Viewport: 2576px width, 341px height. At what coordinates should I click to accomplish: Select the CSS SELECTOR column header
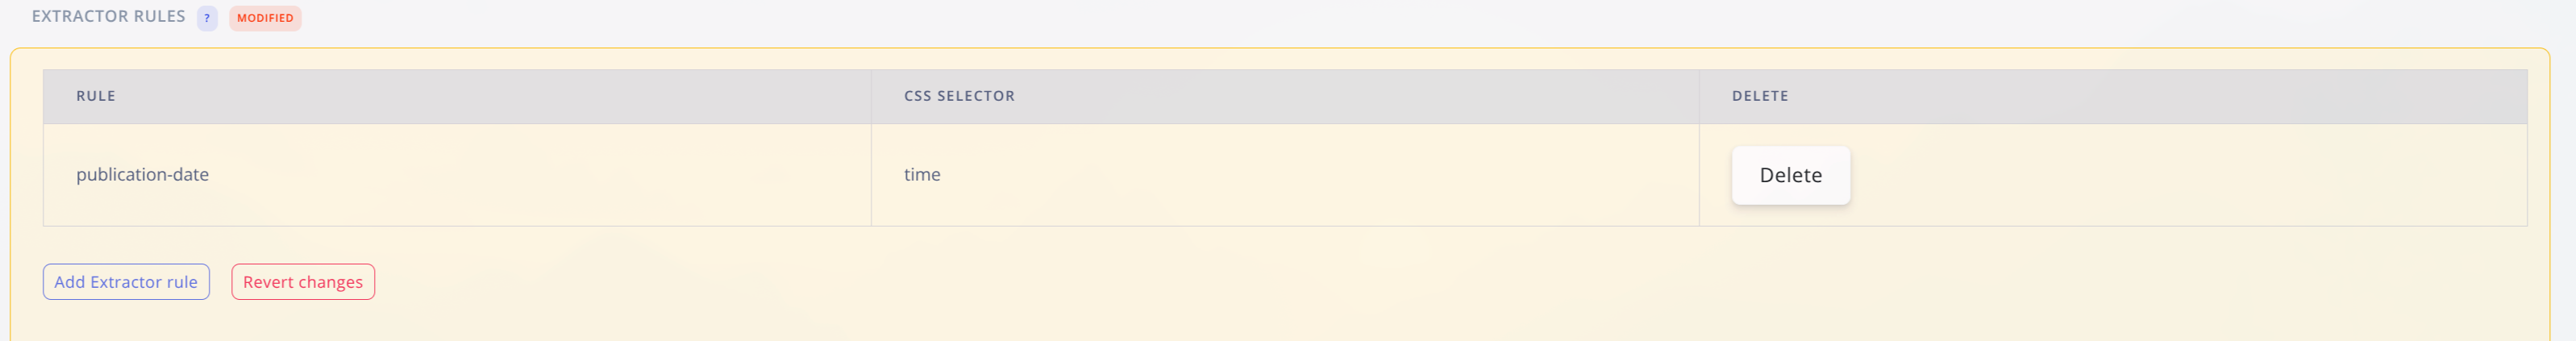959,96
